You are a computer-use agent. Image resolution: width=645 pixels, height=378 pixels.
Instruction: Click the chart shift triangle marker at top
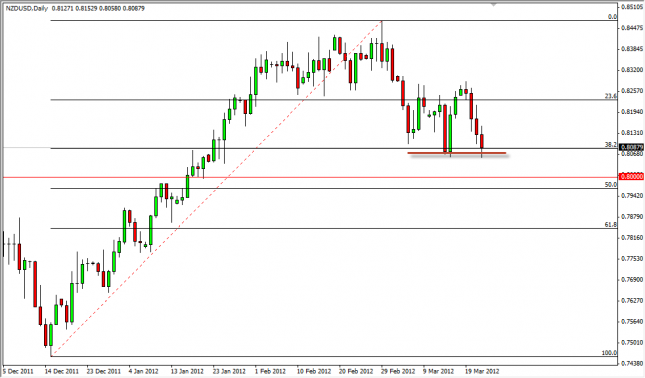pos(493,5)
